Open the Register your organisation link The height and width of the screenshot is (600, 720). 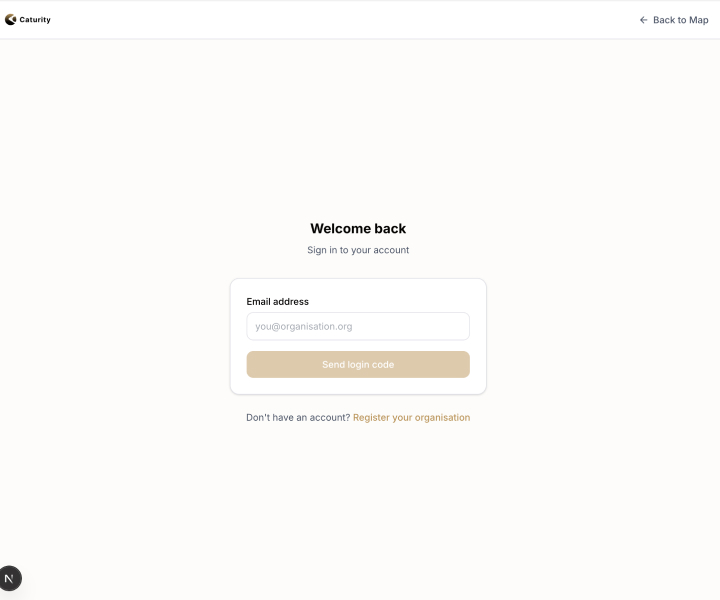coord(411,417)
